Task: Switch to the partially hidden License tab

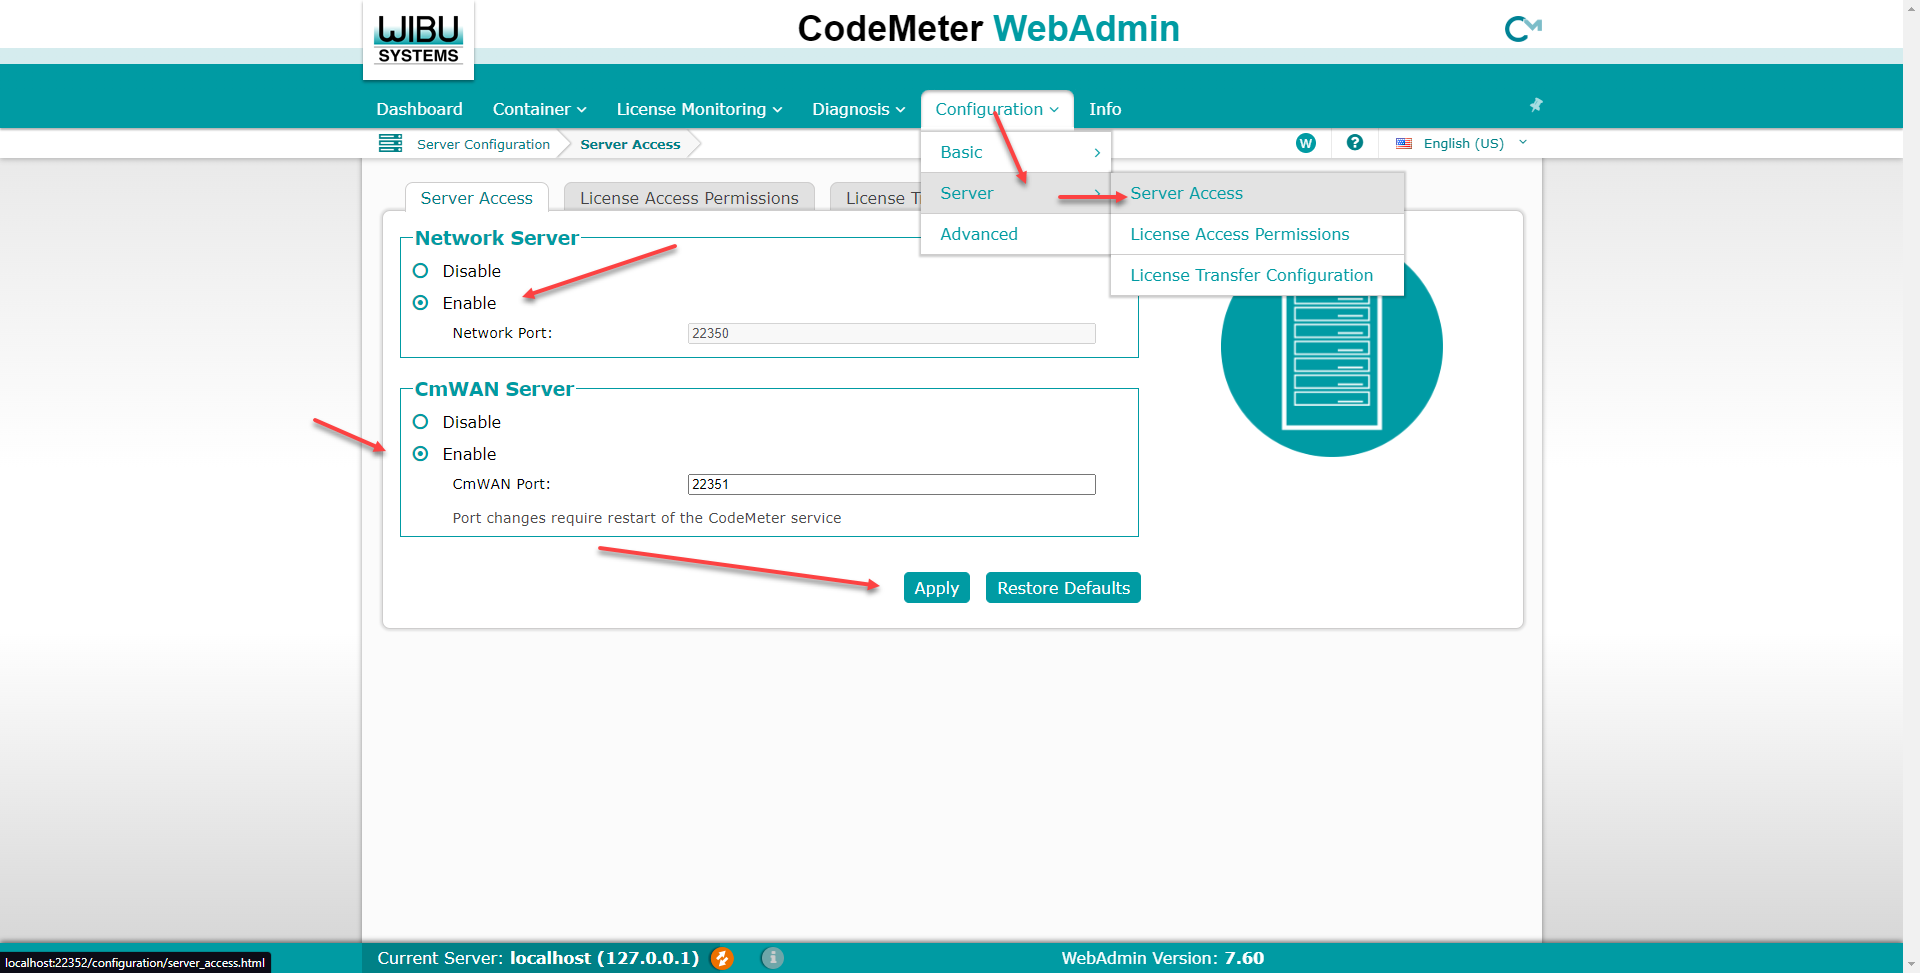Action: tap(876, 198)
